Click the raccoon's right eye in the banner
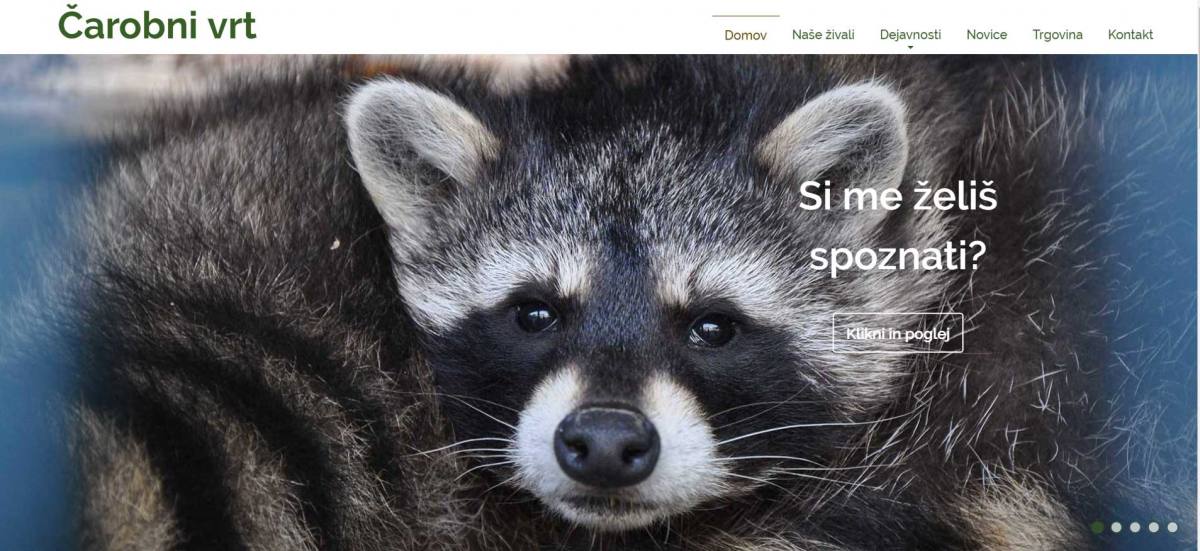This screenshot has width=1200, height=551. [713, 329]
